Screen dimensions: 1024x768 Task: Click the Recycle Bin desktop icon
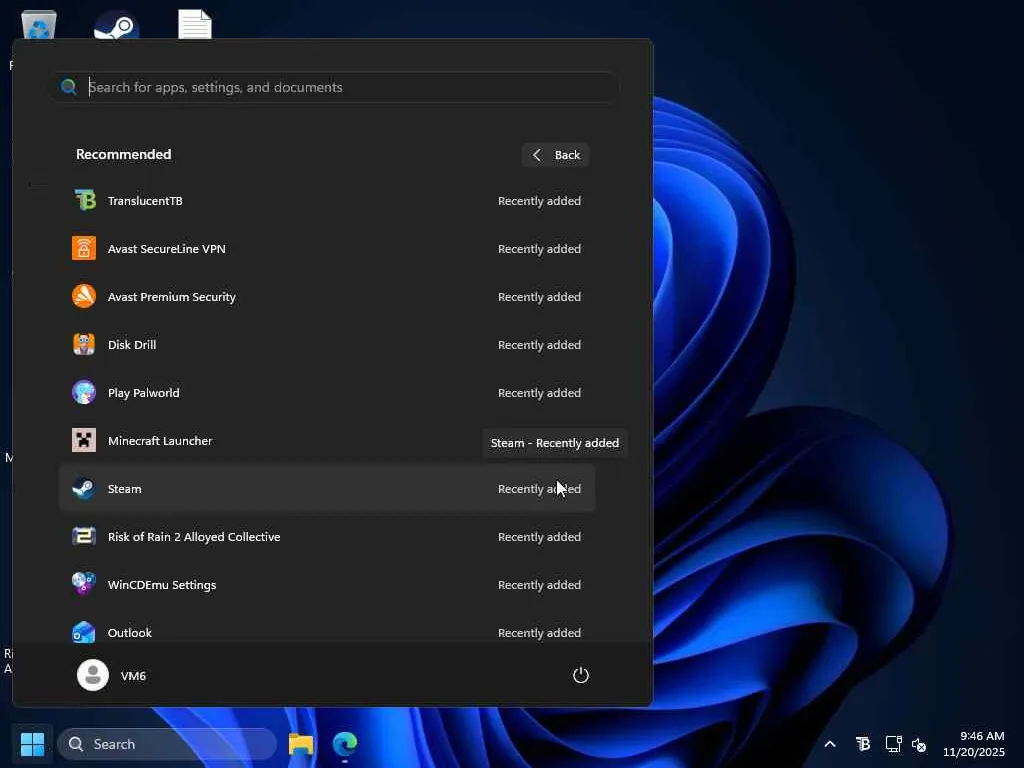coord(39,25)
